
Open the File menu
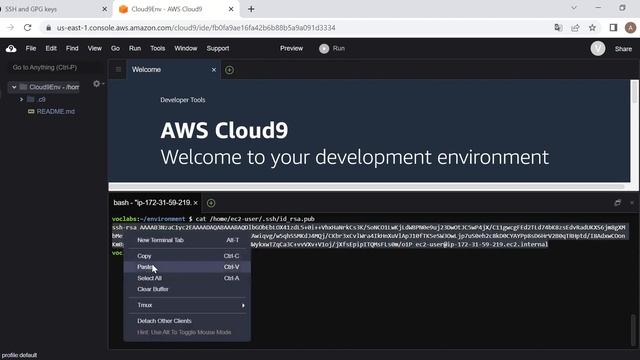(x=31, y=48)
